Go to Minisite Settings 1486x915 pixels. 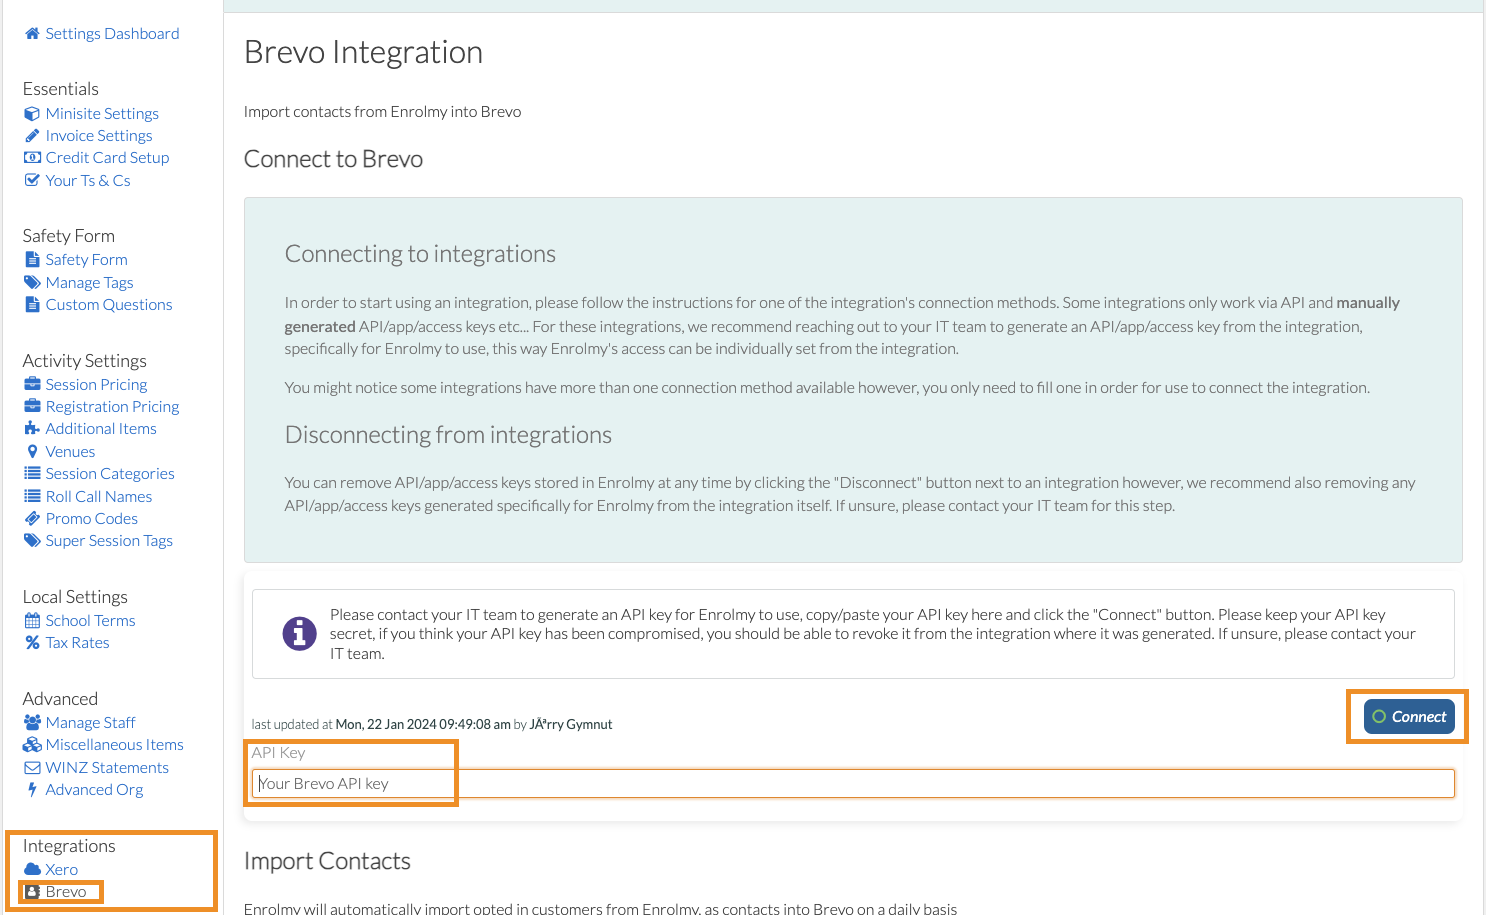pyautogui.click(x=102, y=114)
